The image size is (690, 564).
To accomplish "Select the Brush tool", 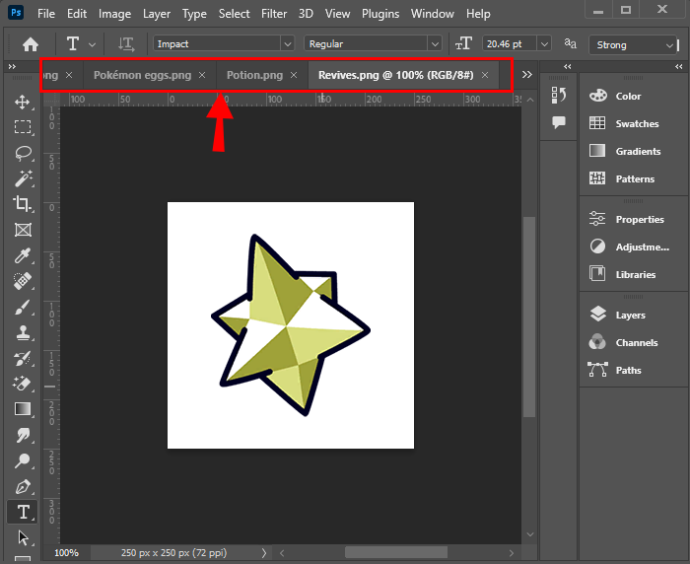I will click(x=23, y=307).
